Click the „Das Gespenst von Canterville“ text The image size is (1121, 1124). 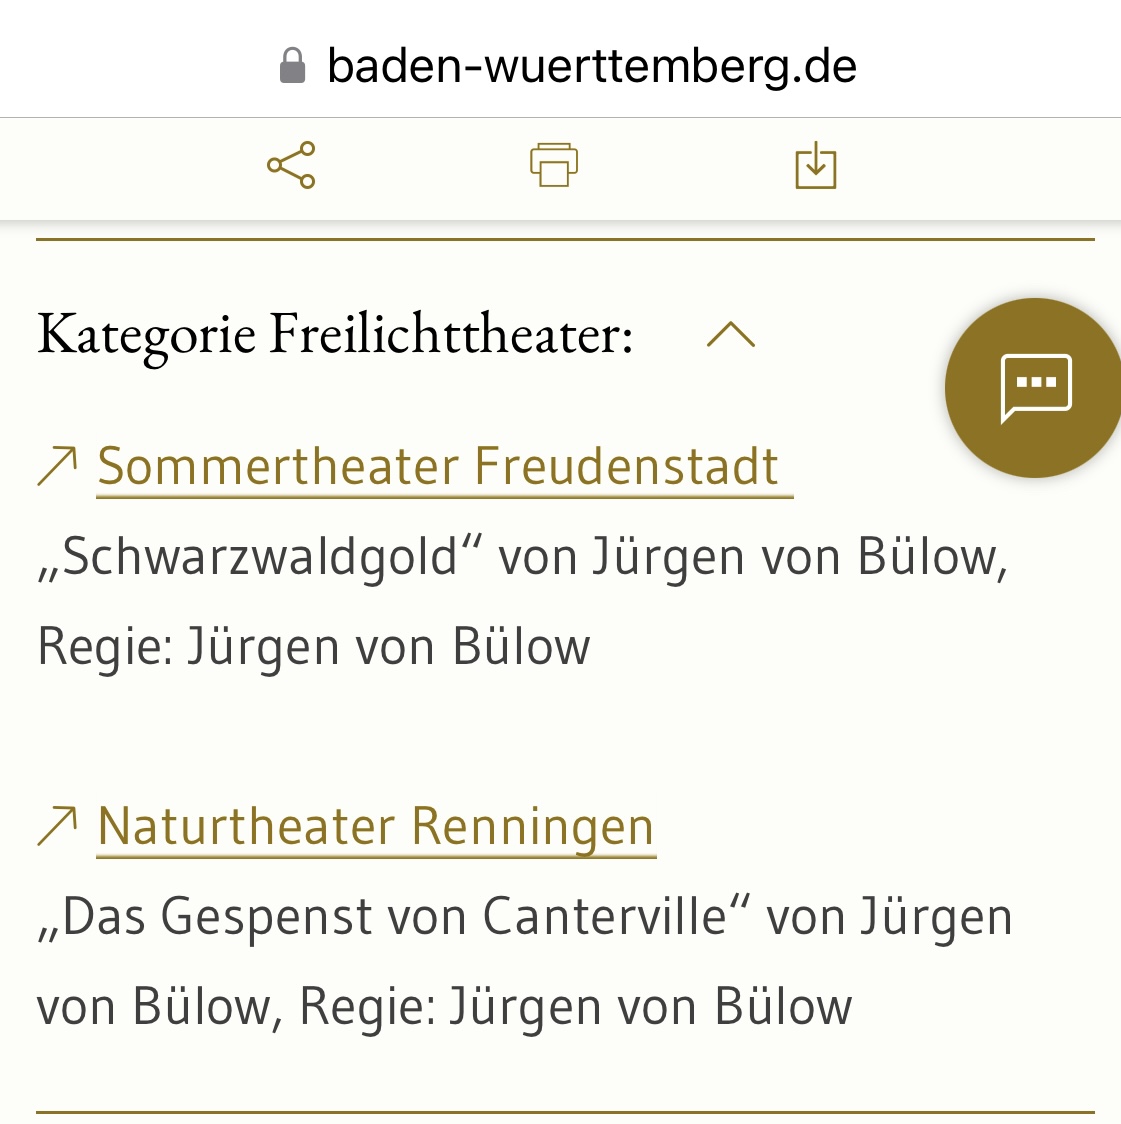click(x=394, y=916)
